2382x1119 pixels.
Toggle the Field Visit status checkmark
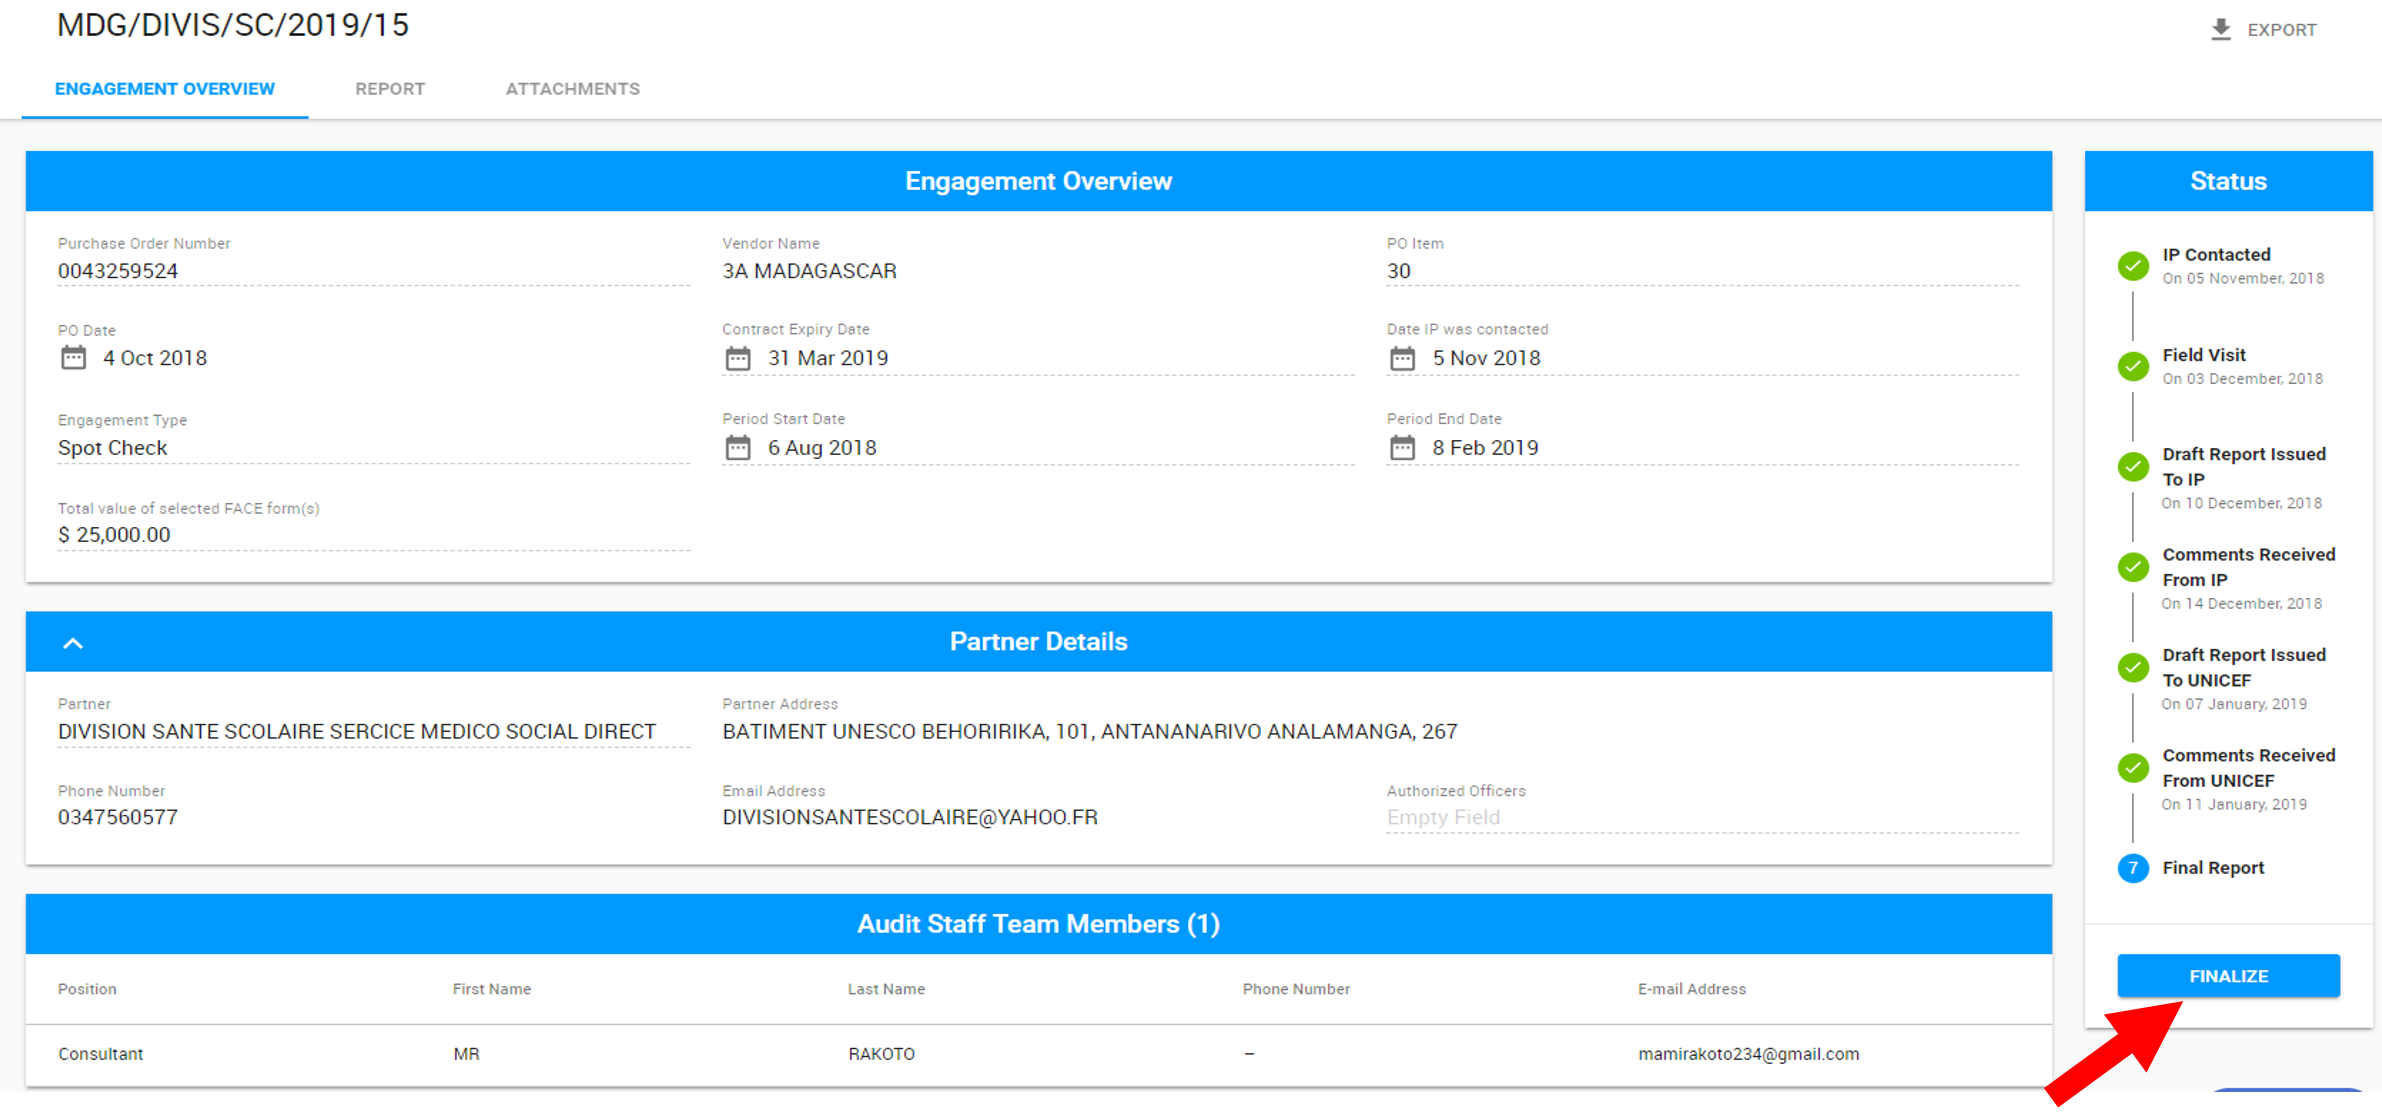(x=2134, y=367)
